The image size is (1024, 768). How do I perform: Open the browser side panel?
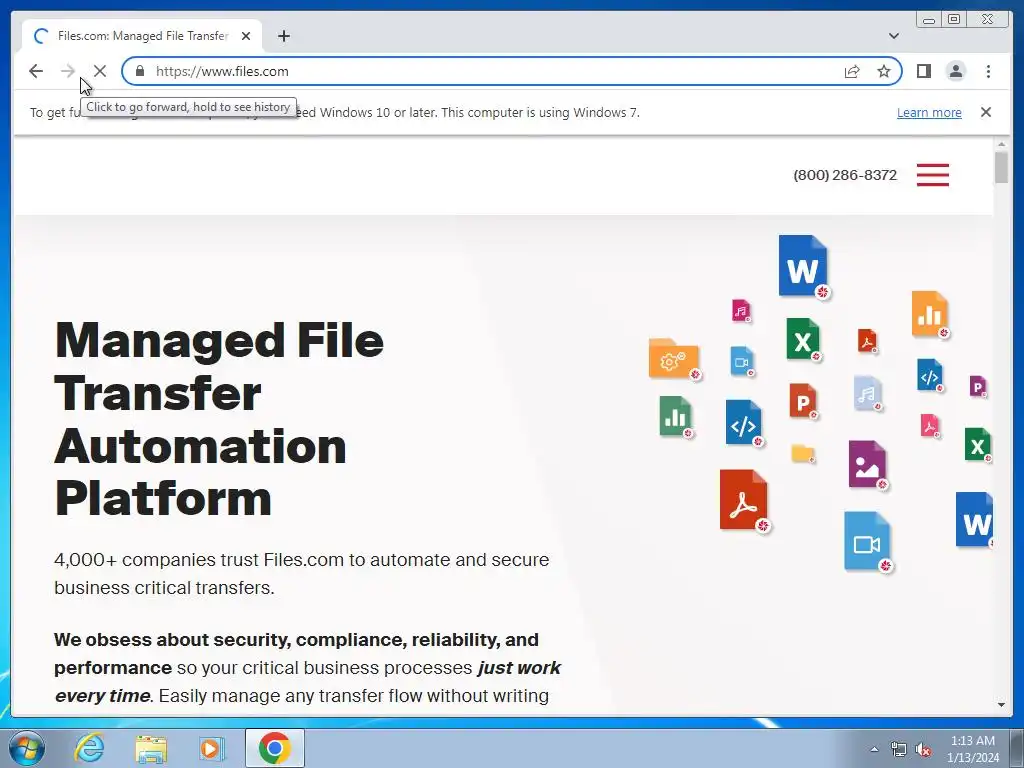[x=923, y=71]
